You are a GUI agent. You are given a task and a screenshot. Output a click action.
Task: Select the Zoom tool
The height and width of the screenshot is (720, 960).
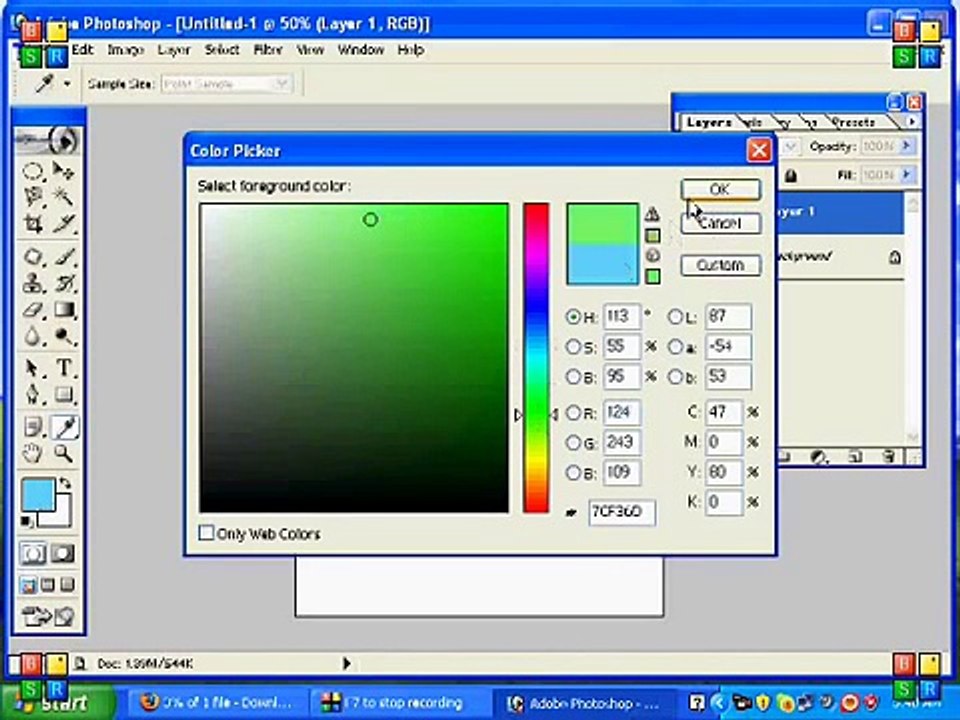[64, 453]
